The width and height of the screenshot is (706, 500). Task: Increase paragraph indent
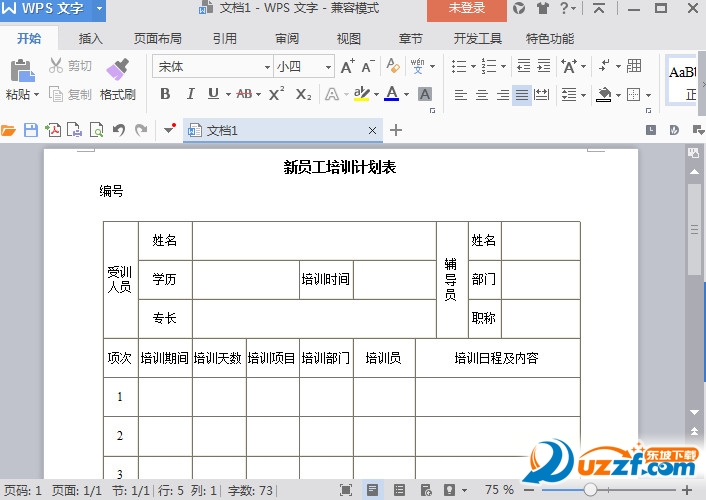(x=544, y=66)
